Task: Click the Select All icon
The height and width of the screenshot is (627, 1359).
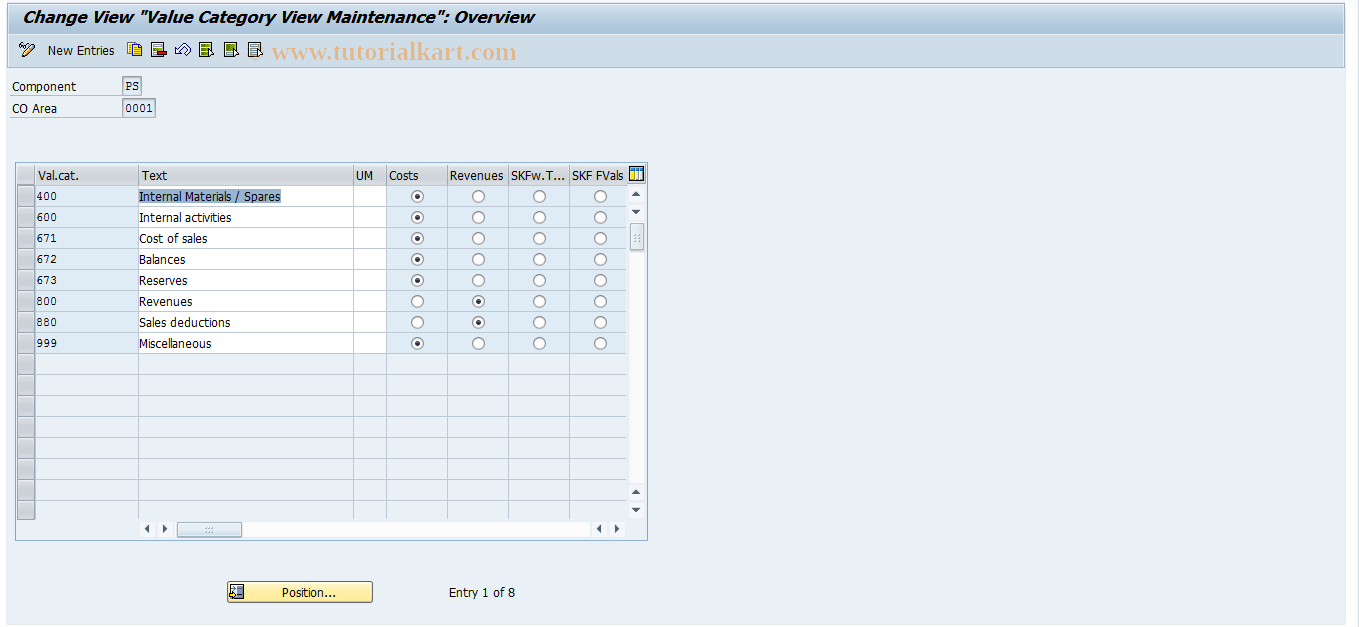Action: pyautogui.click(x=206, y=49)
